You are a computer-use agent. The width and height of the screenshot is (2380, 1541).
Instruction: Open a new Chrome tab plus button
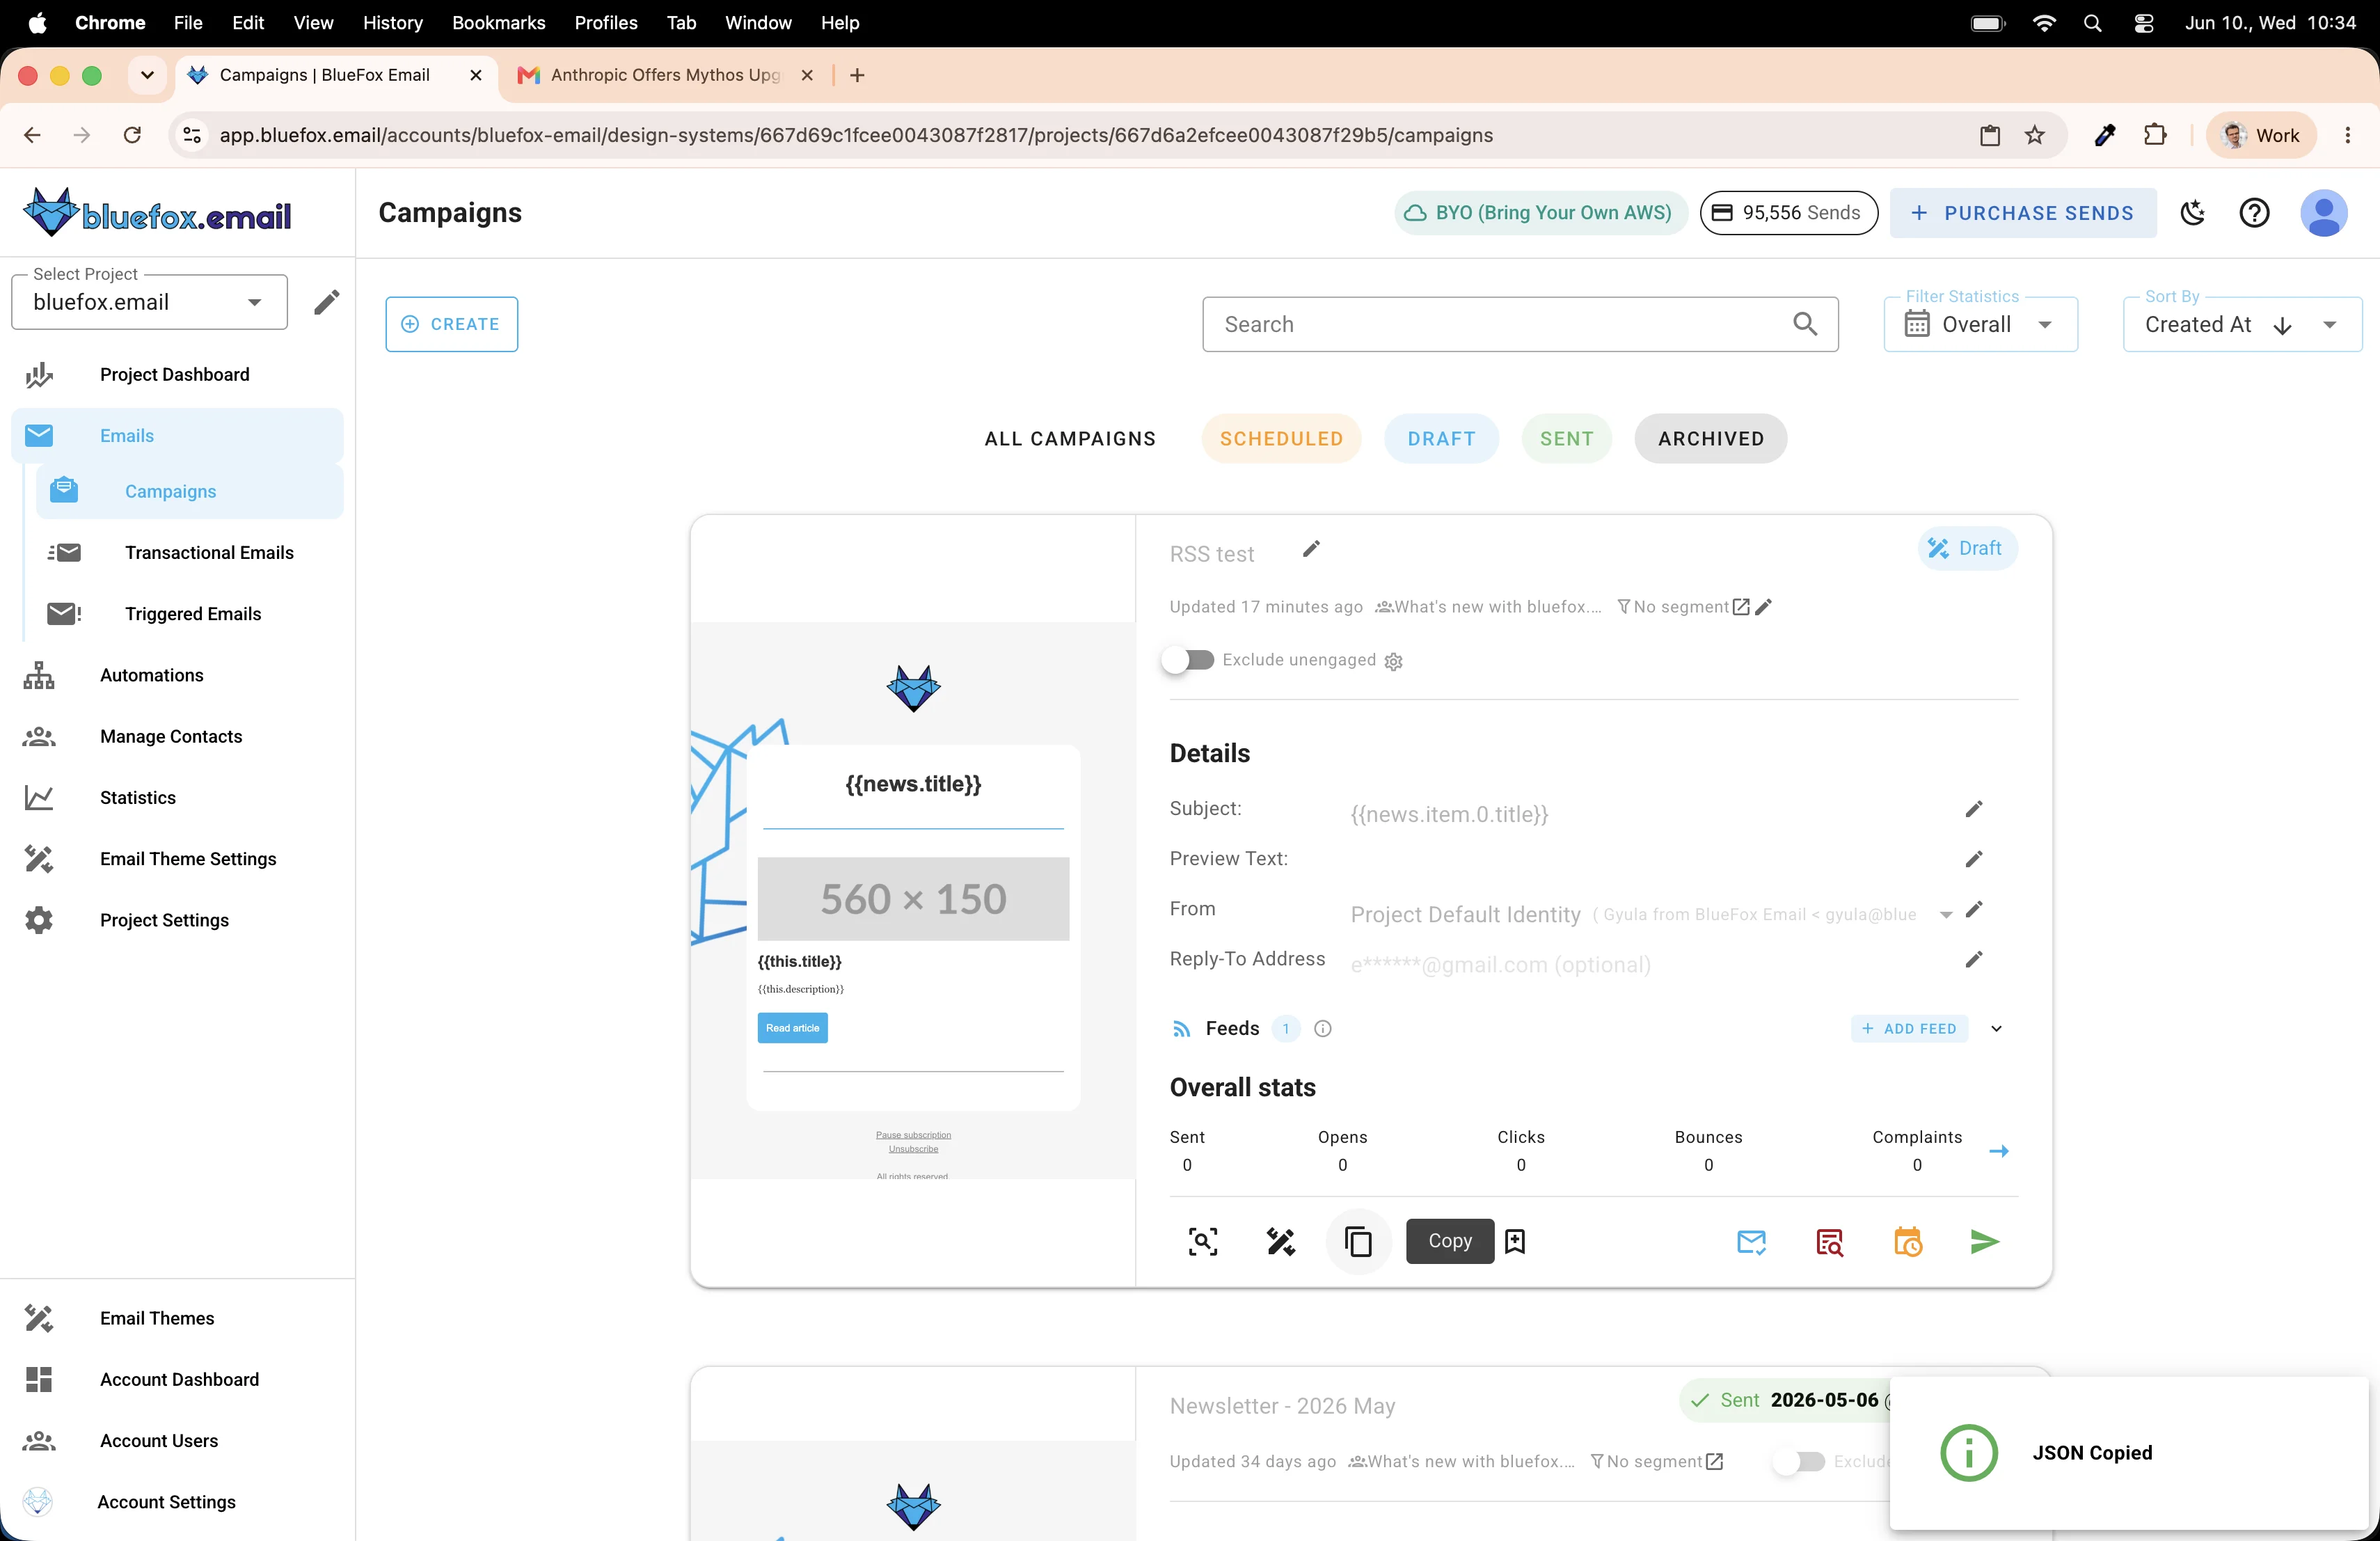(857, 75)
